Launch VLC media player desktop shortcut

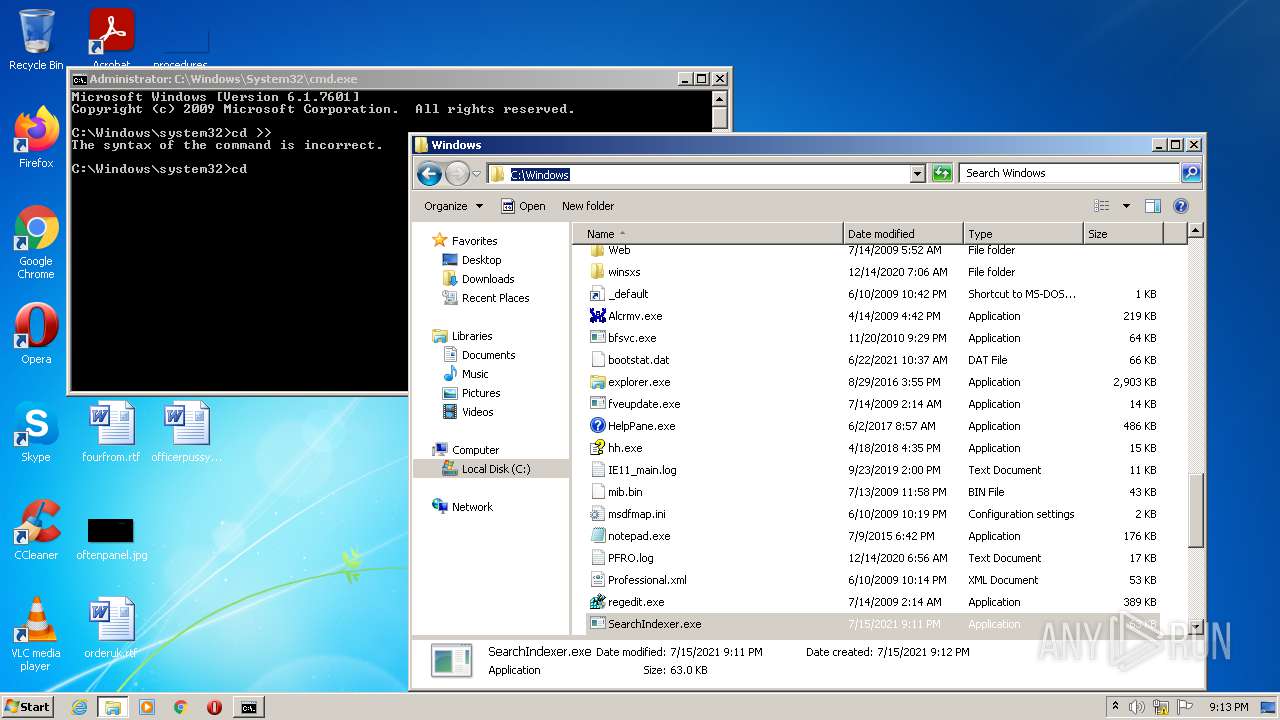pyautogui.click(x=36, y=634)
